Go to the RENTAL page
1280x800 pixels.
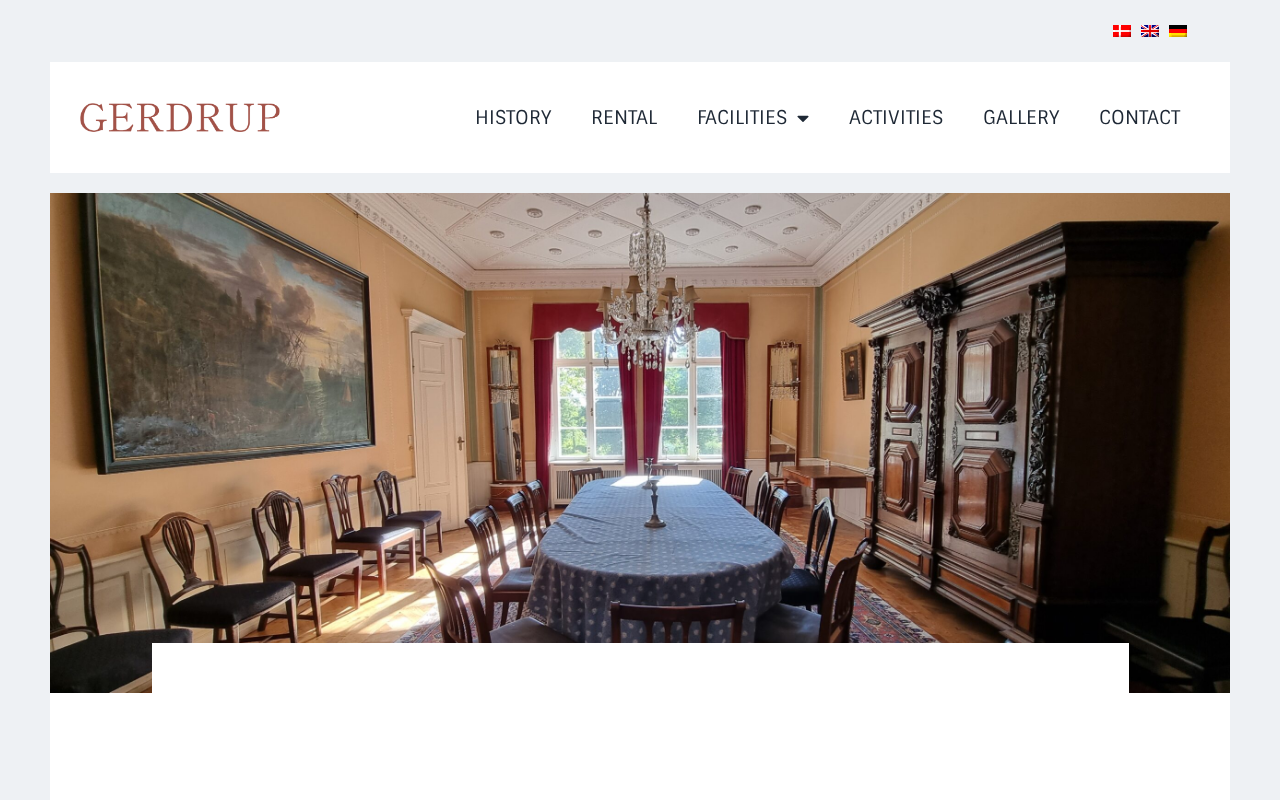point(624,118)
